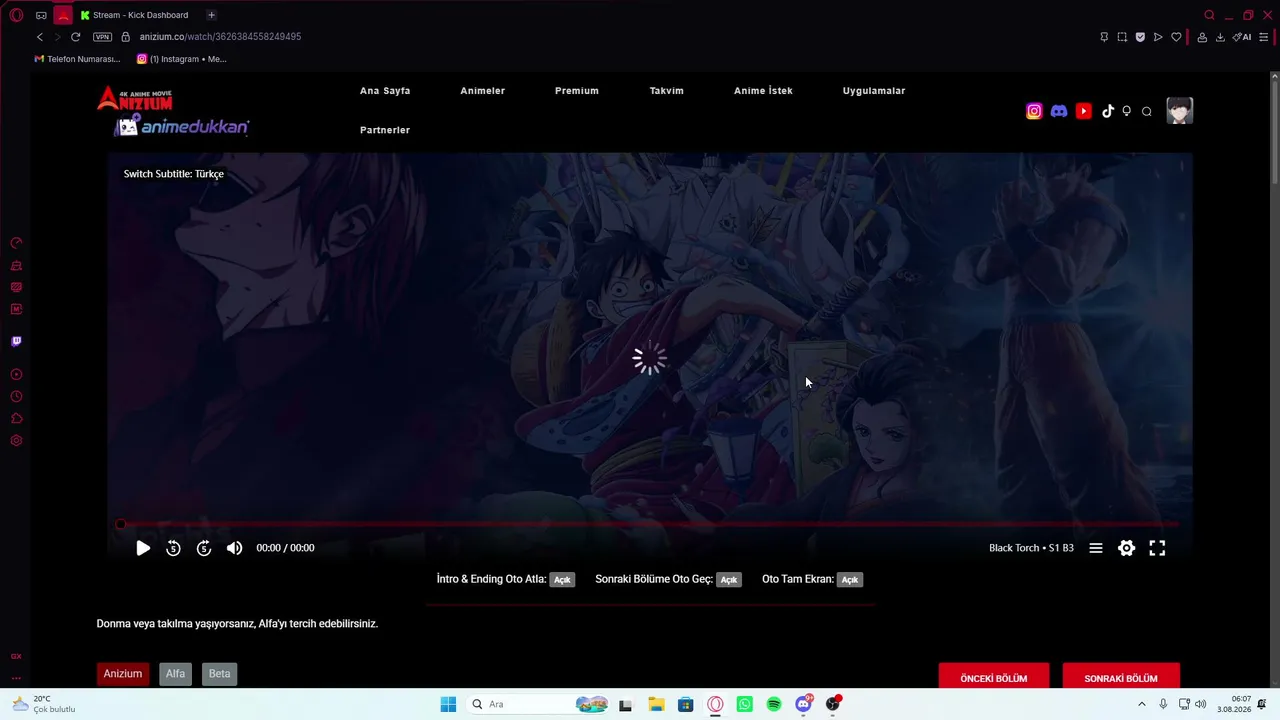Open the Partnerler menu item
Viewport: 1280px width, 720px height.
(x=385, y=130)
